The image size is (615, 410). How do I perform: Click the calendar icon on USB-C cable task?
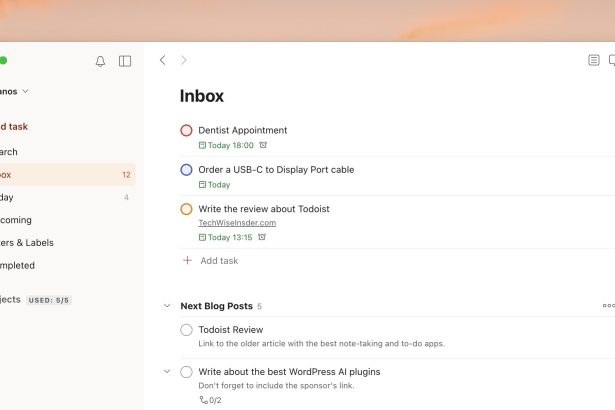(202, 185)
